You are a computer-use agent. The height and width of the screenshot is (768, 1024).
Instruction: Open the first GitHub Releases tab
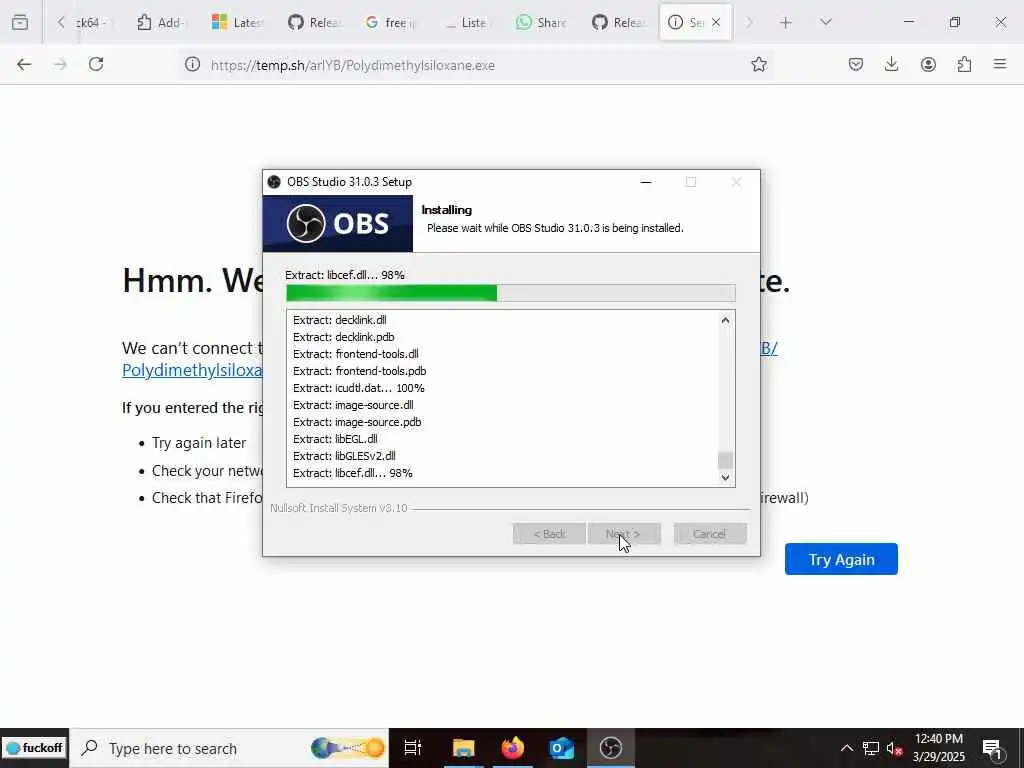pyautogui.click(x=313, y=22)
